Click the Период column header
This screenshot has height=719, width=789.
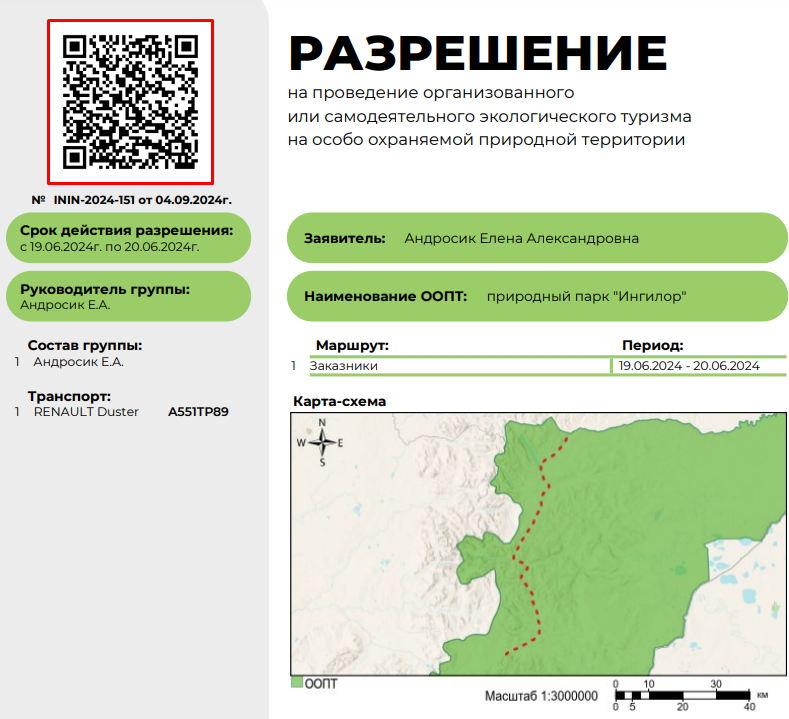click(652, 345)
